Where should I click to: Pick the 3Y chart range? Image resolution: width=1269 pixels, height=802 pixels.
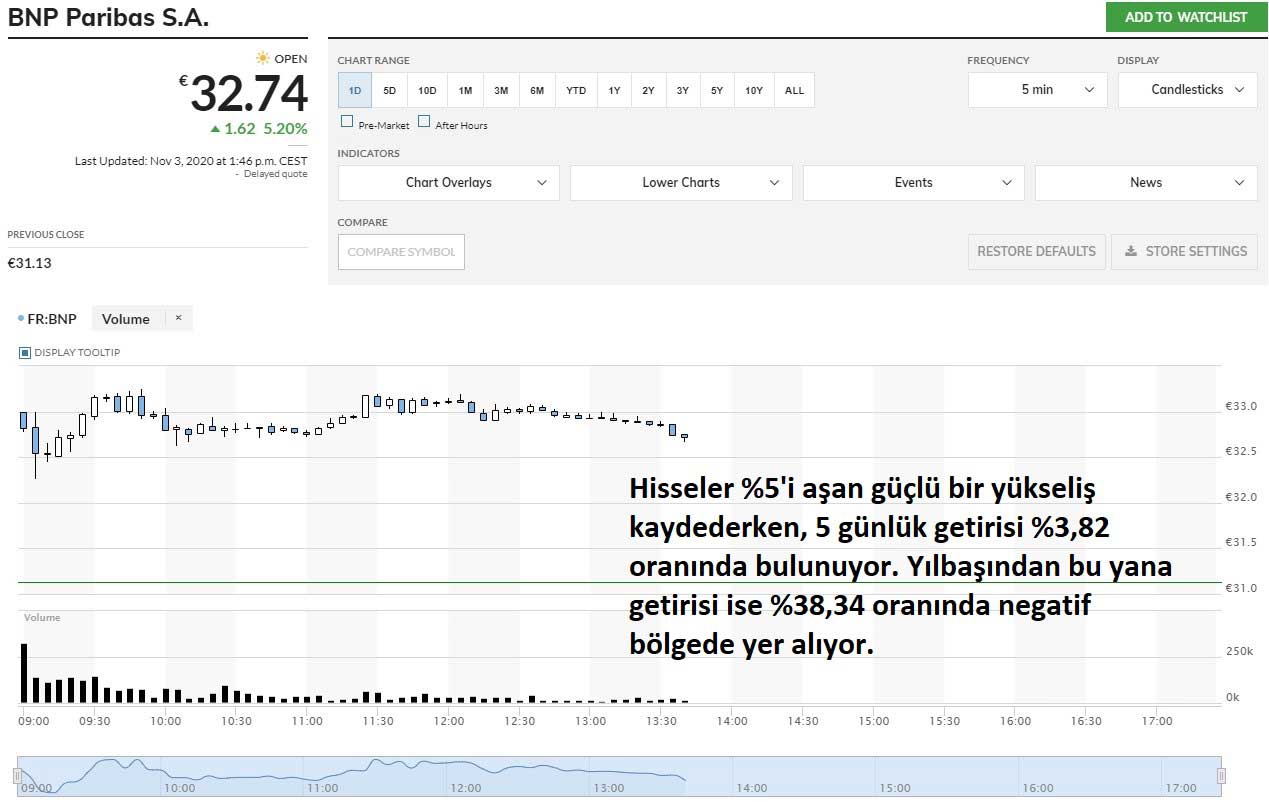[682, 90]
